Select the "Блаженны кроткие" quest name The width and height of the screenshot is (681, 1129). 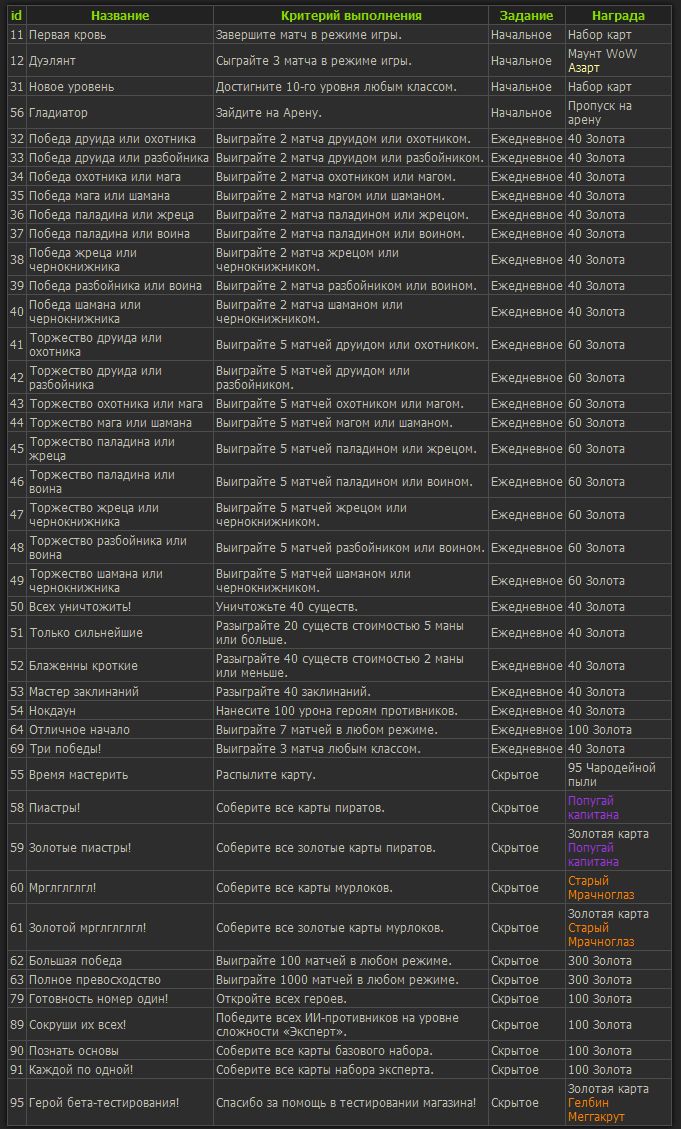[83, 665]
